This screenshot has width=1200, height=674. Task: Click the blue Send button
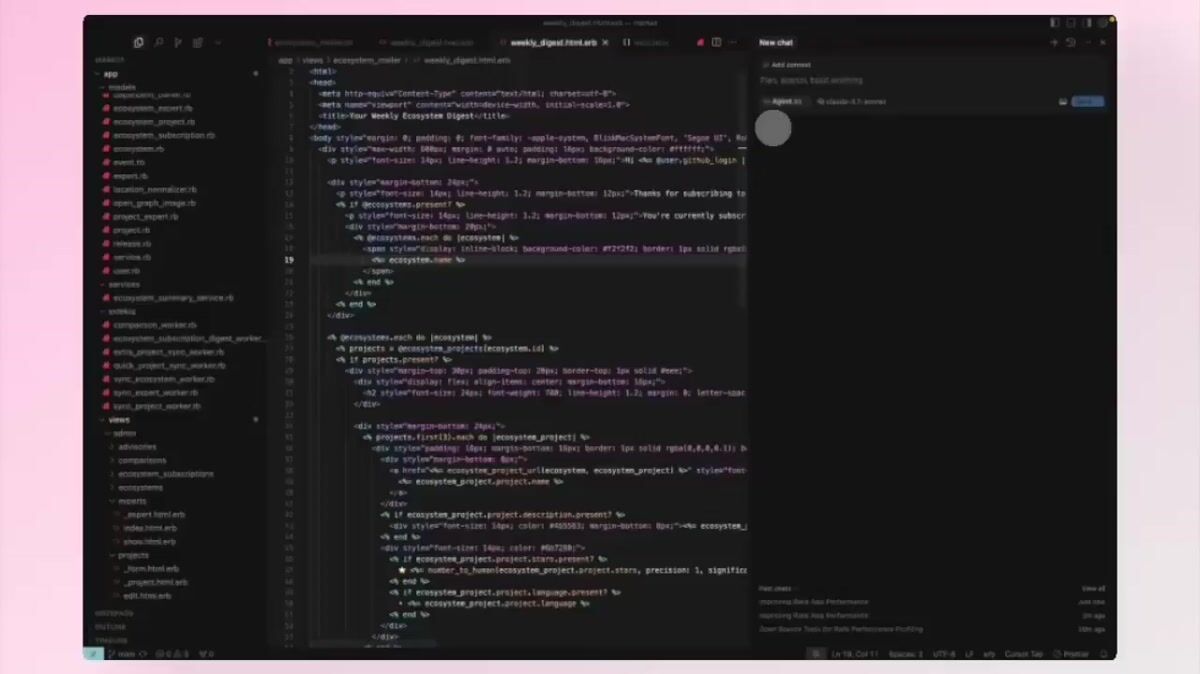[x=1088, y=102]
